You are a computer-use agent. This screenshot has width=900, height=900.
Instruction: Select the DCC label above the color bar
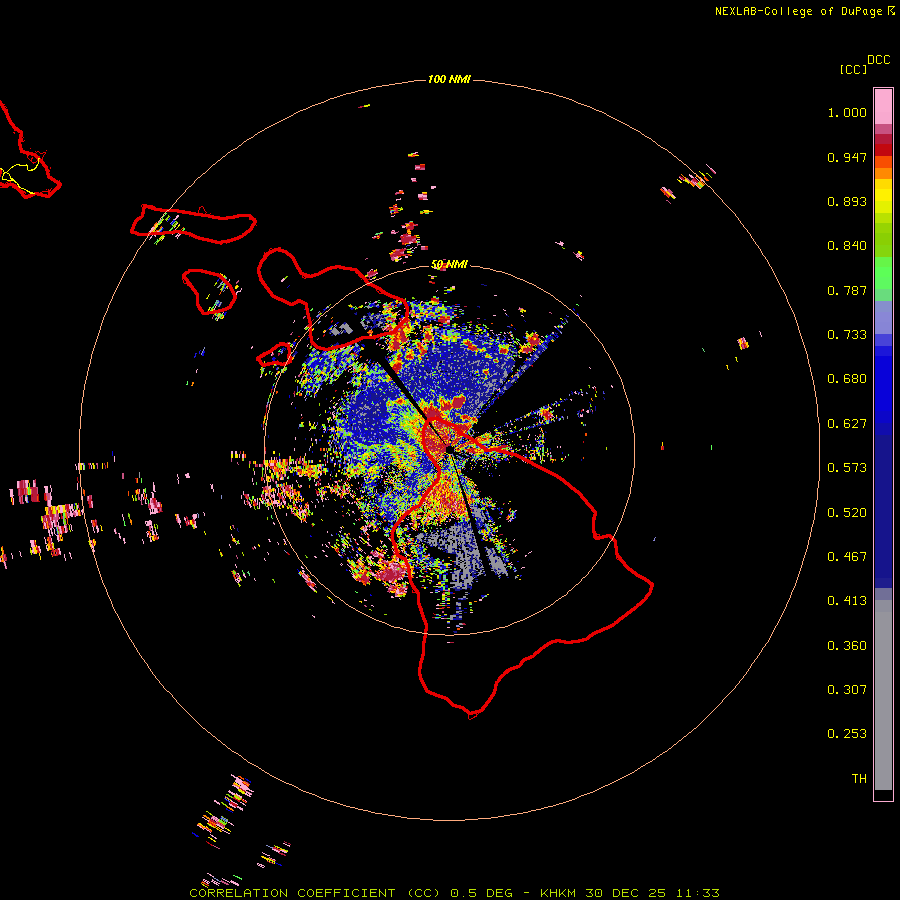point(879,60)
